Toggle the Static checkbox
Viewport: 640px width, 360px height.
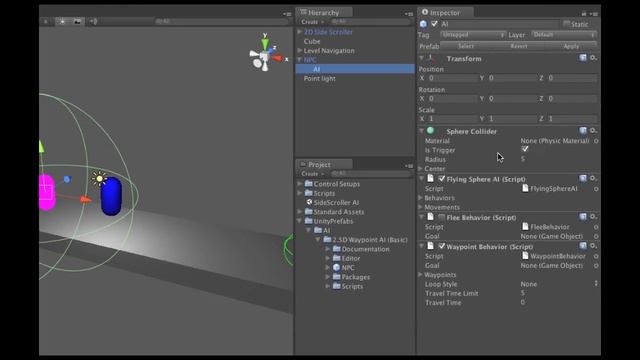(x=567, y=24)
